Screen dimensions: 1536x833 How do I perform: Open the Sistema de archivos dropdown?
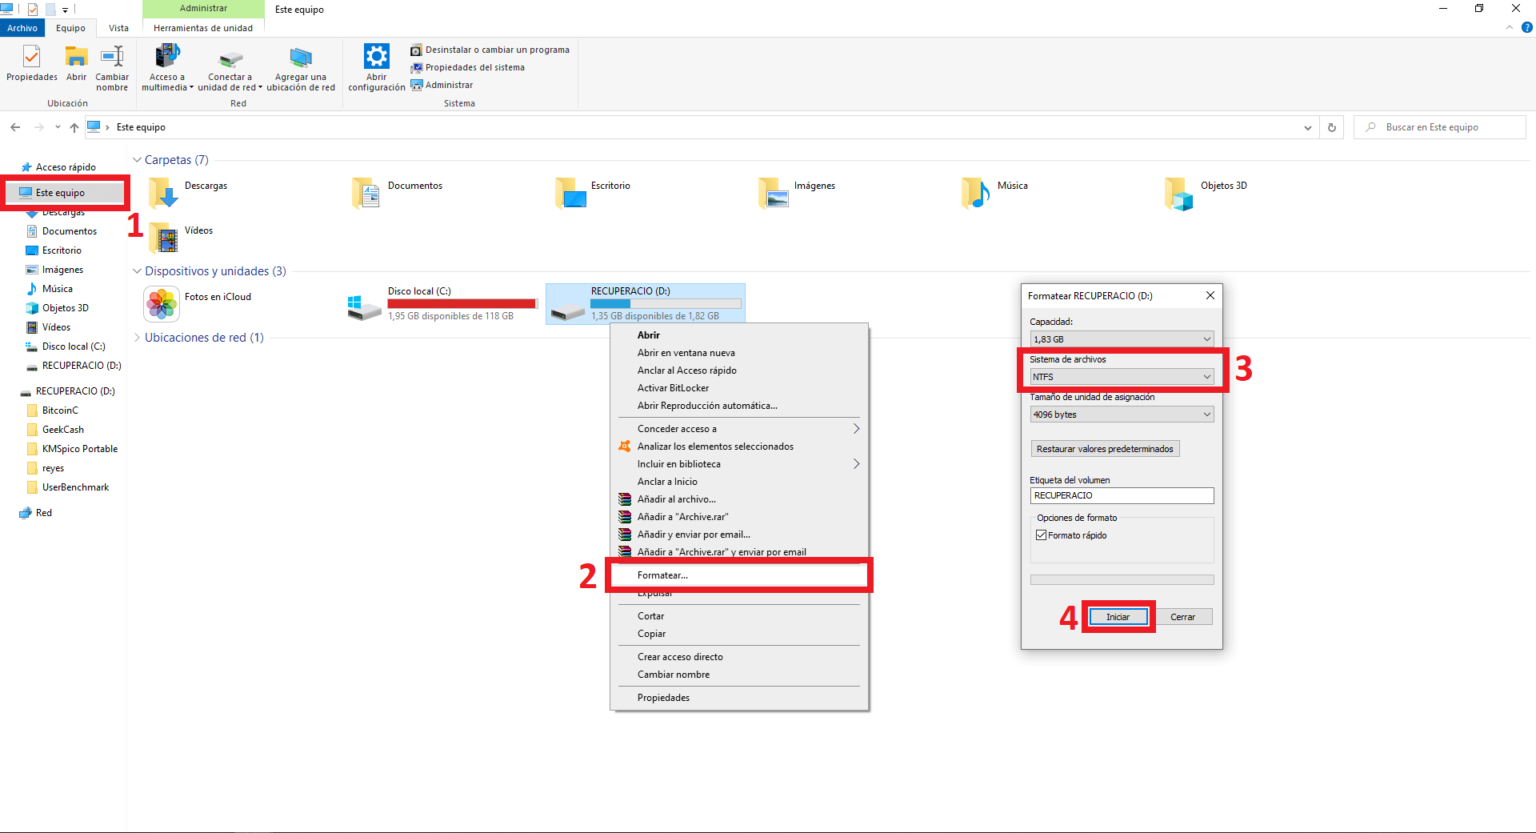(x=1121, y=377)
